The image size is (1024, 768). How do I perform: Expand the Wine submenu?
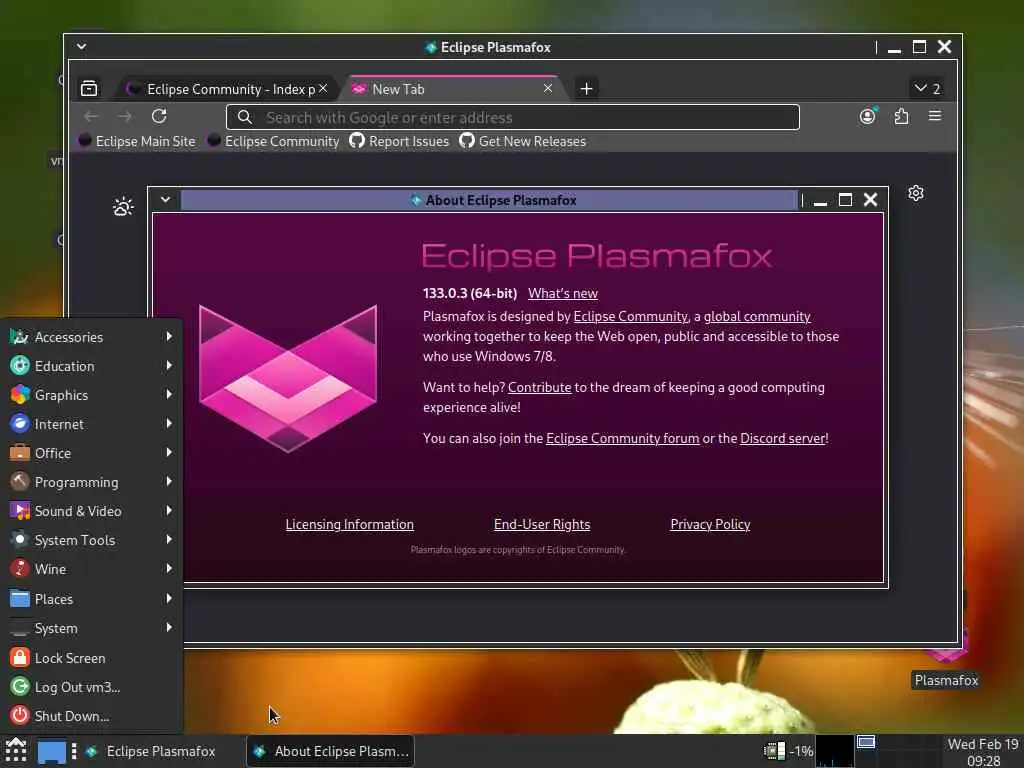click(x=91, y=569)
